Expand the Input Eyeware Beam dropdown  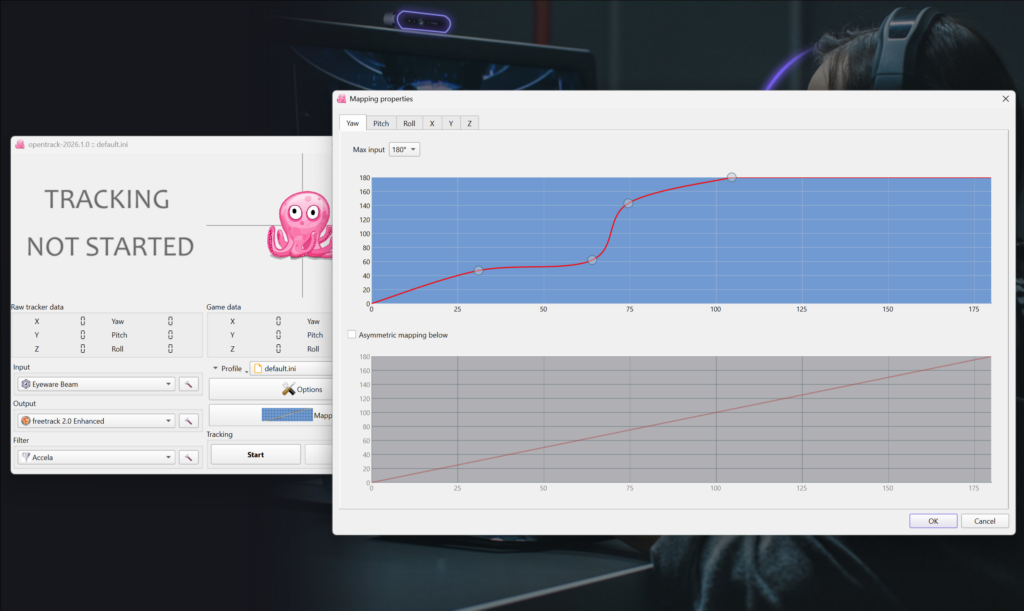click(x=96, y=384)
